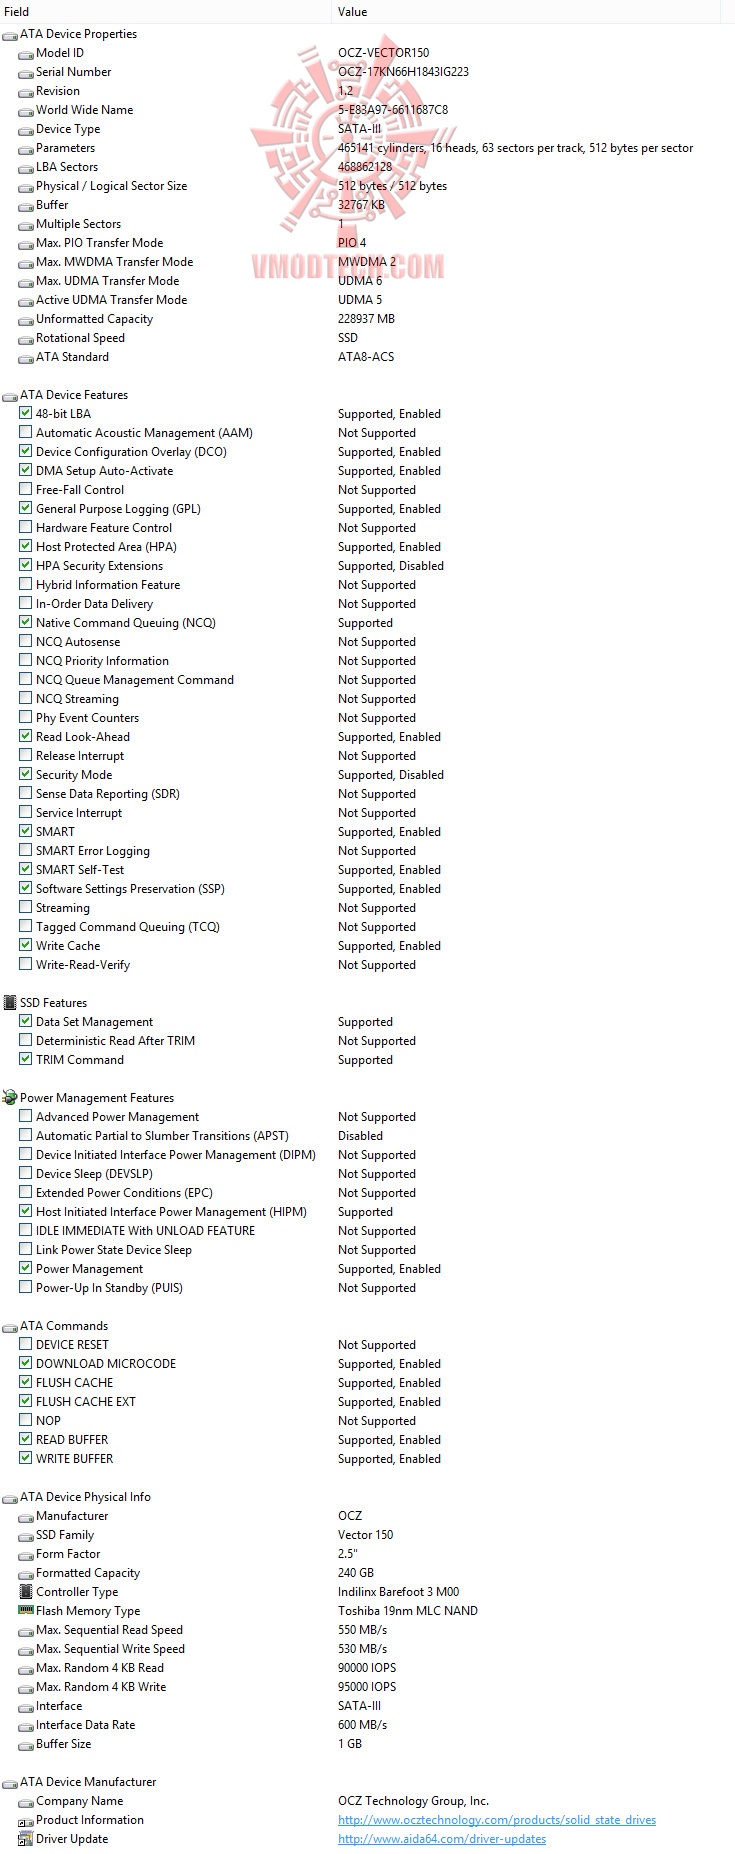Toggle Device Sleep (DEVSLP) checkbox

tap(26, 1173)
